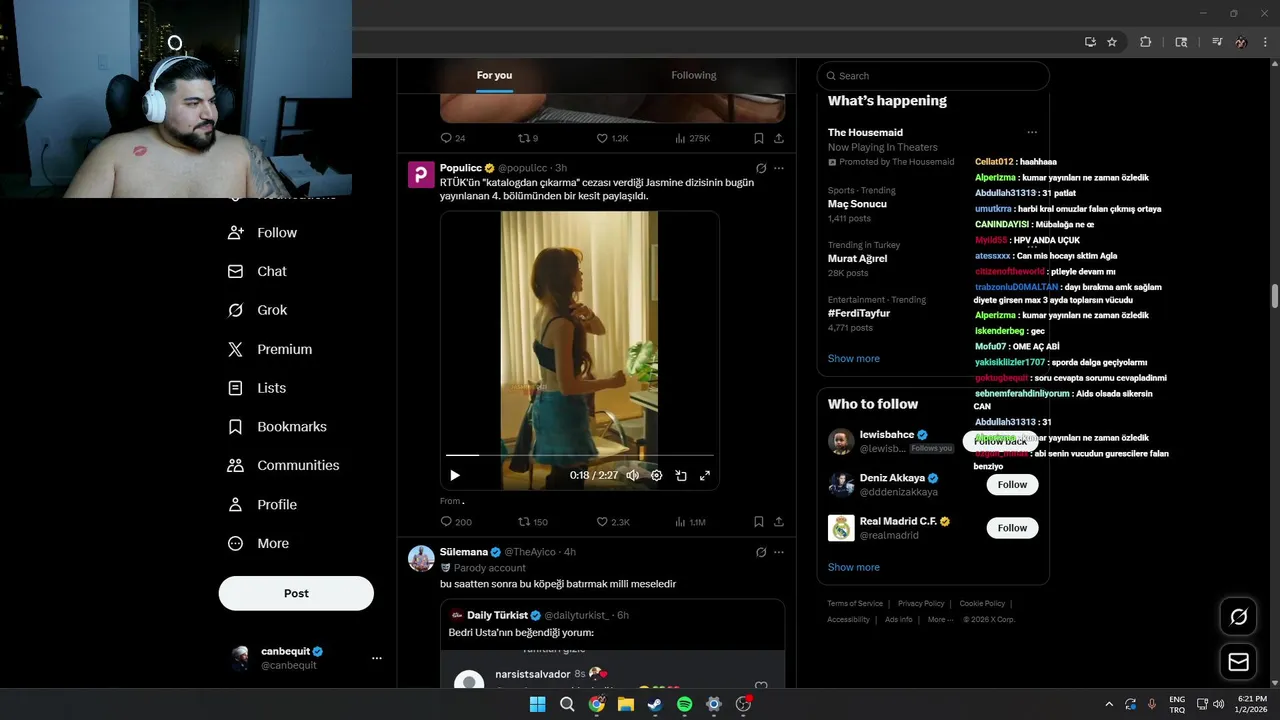Open File Explorer from taskbar
The width and height of the screenshot is (1280, 720).
coord(625,704)
